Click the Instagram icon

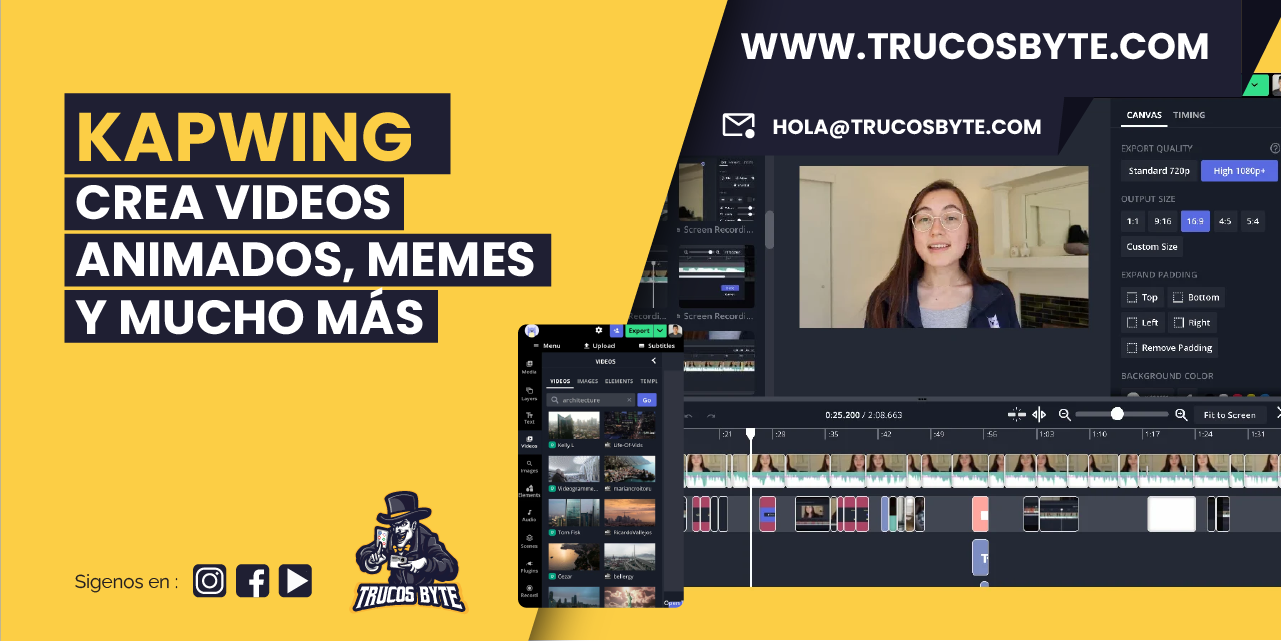click(x=210, y=581)
